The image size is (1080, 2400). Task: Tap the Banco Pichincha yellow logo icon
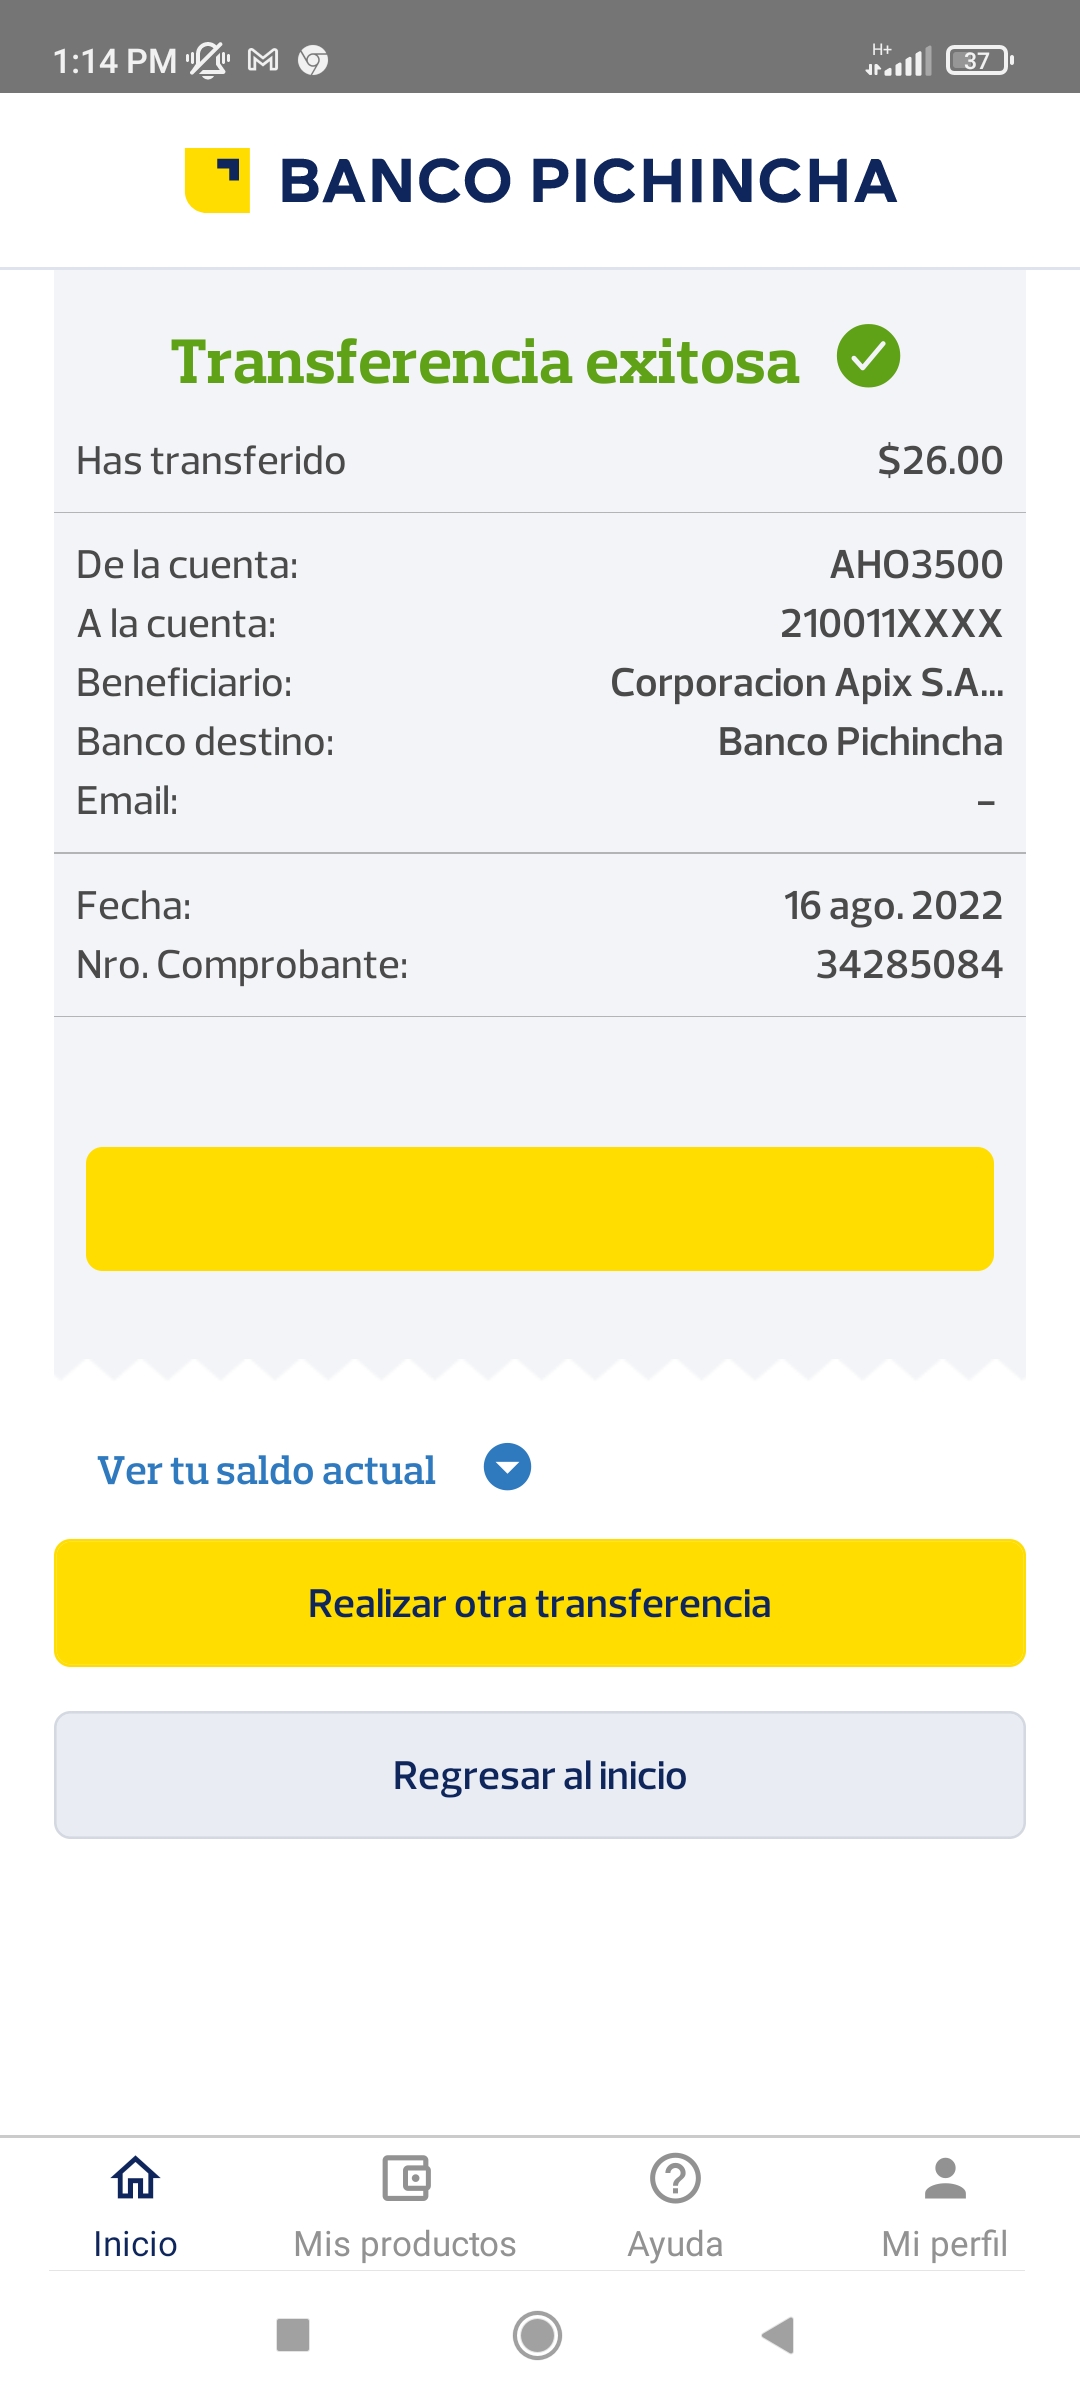(x=217, y=180)
